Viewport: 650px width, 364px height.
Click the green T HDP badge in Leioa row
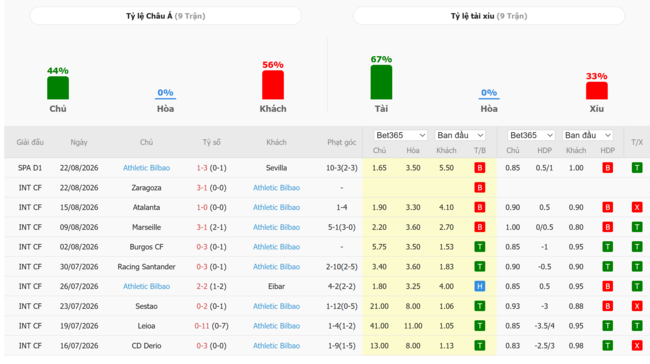tap(608, 326)
